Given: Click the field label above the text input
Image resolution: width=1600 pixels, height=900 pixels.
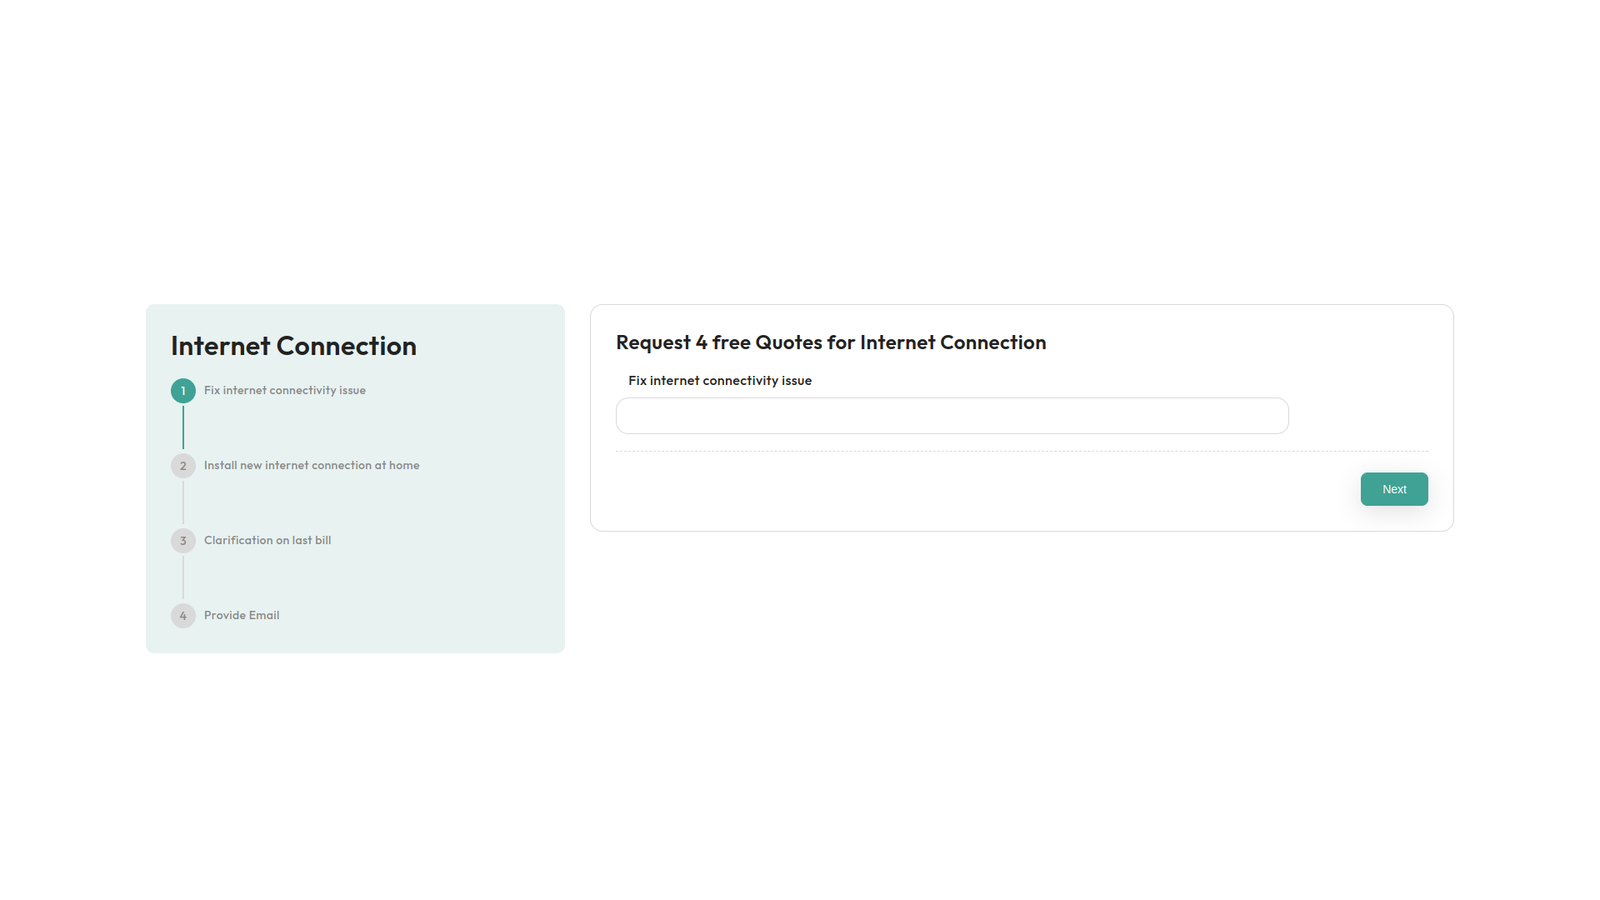Looking at the screenshot, I should pyautogui.click(x=719, y=381).
